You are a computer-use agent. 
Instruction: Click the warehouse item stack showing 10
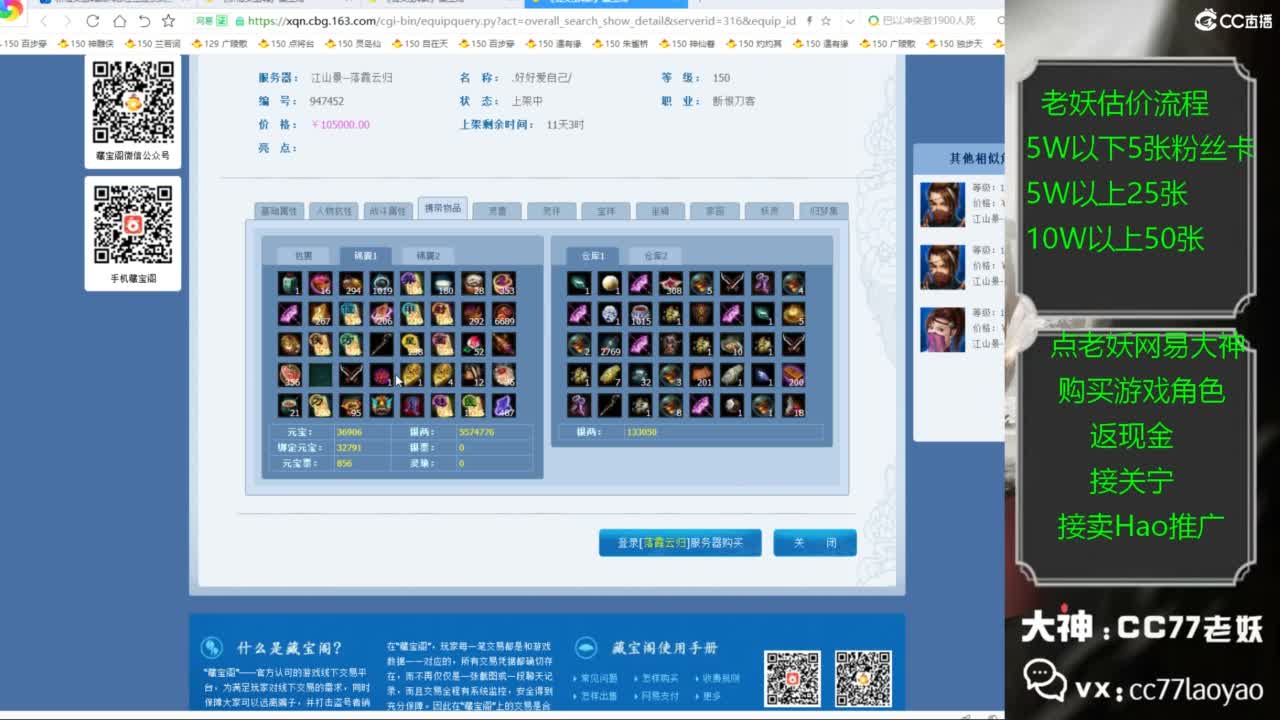(732, 345)
